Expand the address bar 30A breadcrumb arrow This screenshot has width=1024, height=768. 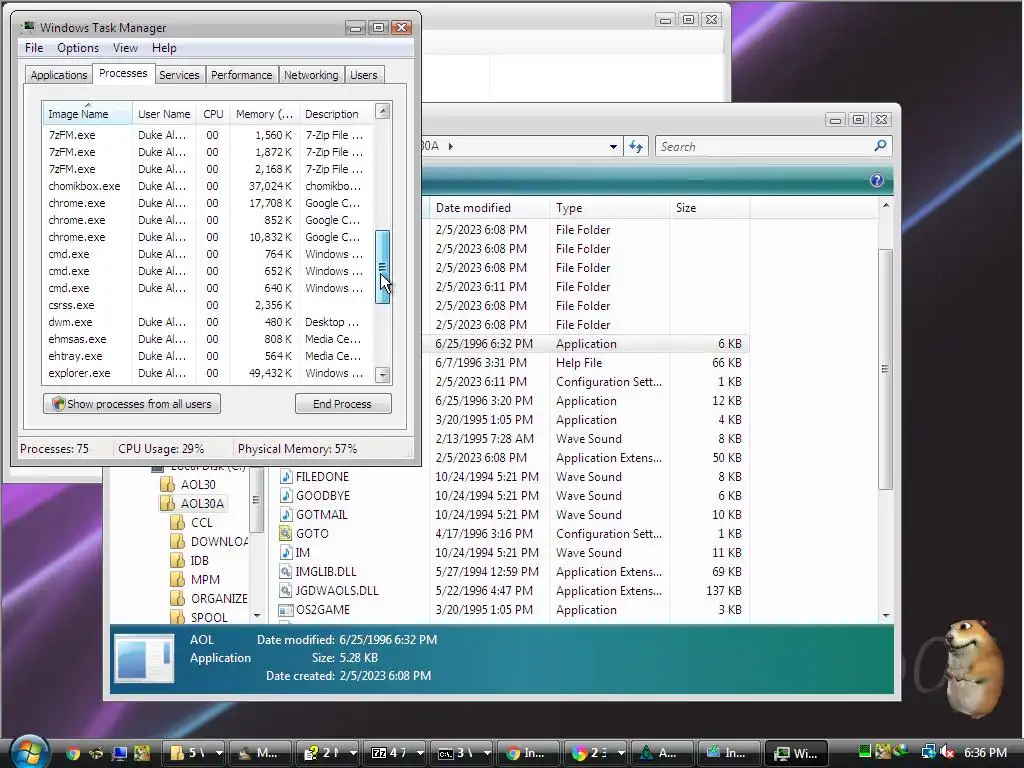pyautogui.click(x=451, y=146)
